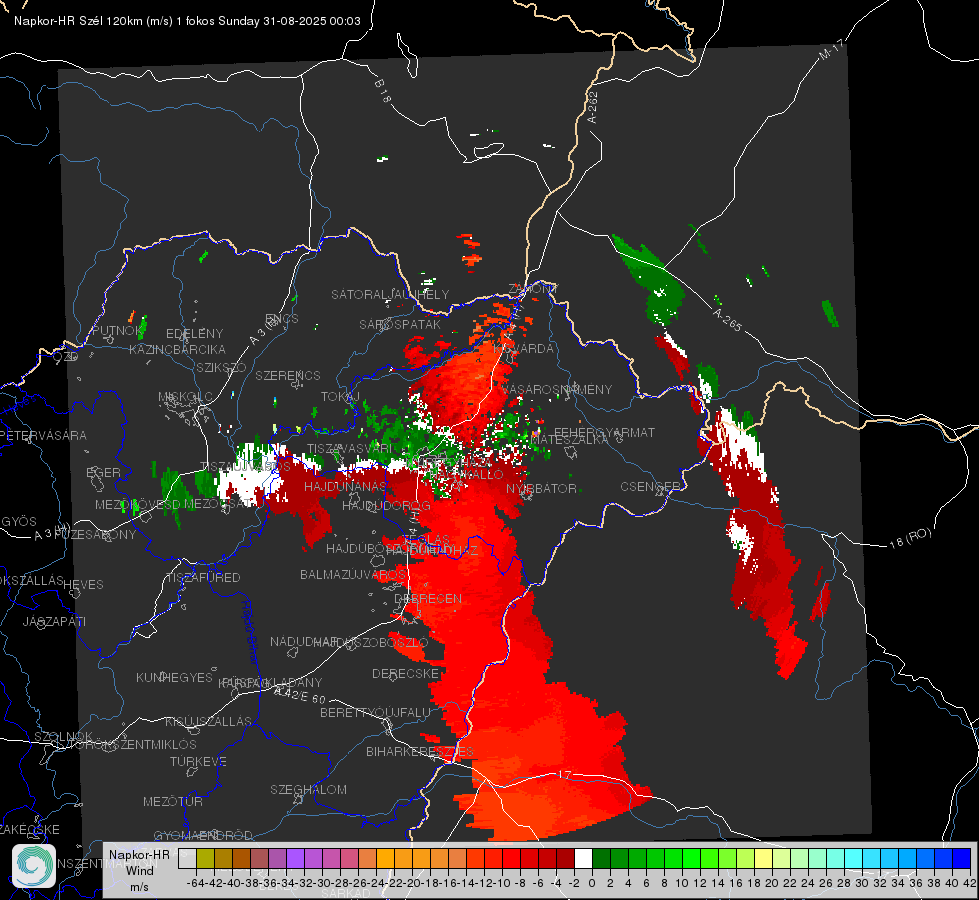Click the timestamp 'Sunday 31-08-2025 00:03'
This screenshot has height=900, width=979.
290,21
